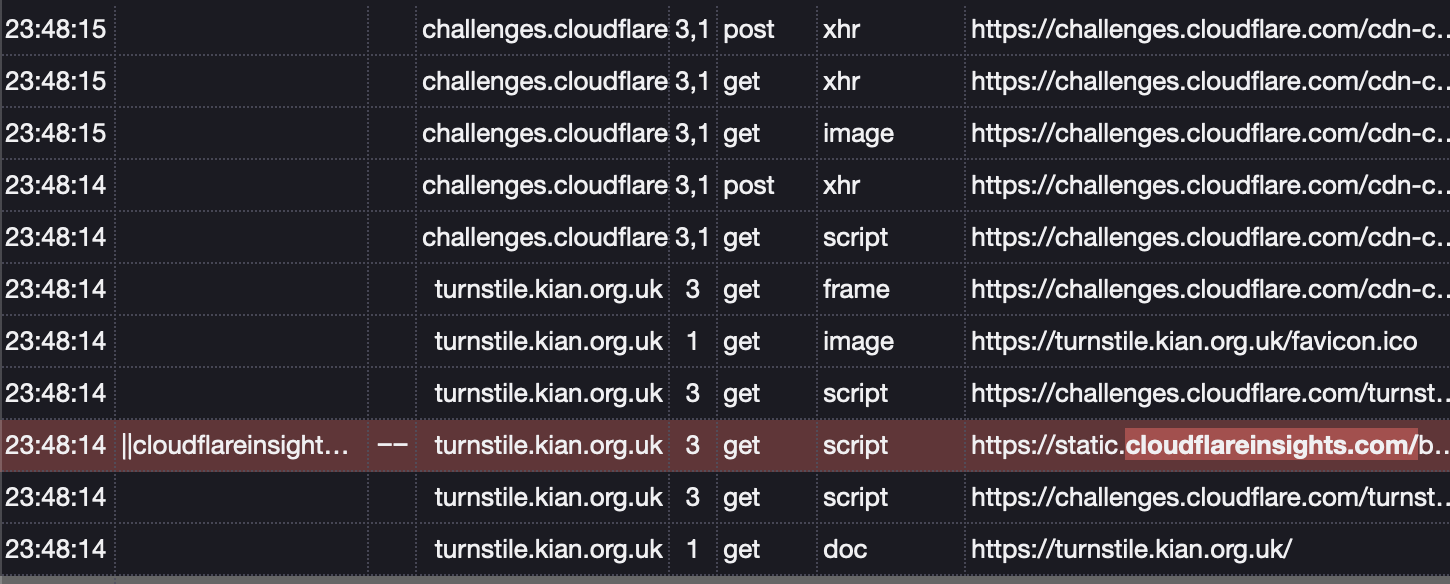Select the script type cell above the blocked row
1450x584 pixels.
(x=856, y=393)
